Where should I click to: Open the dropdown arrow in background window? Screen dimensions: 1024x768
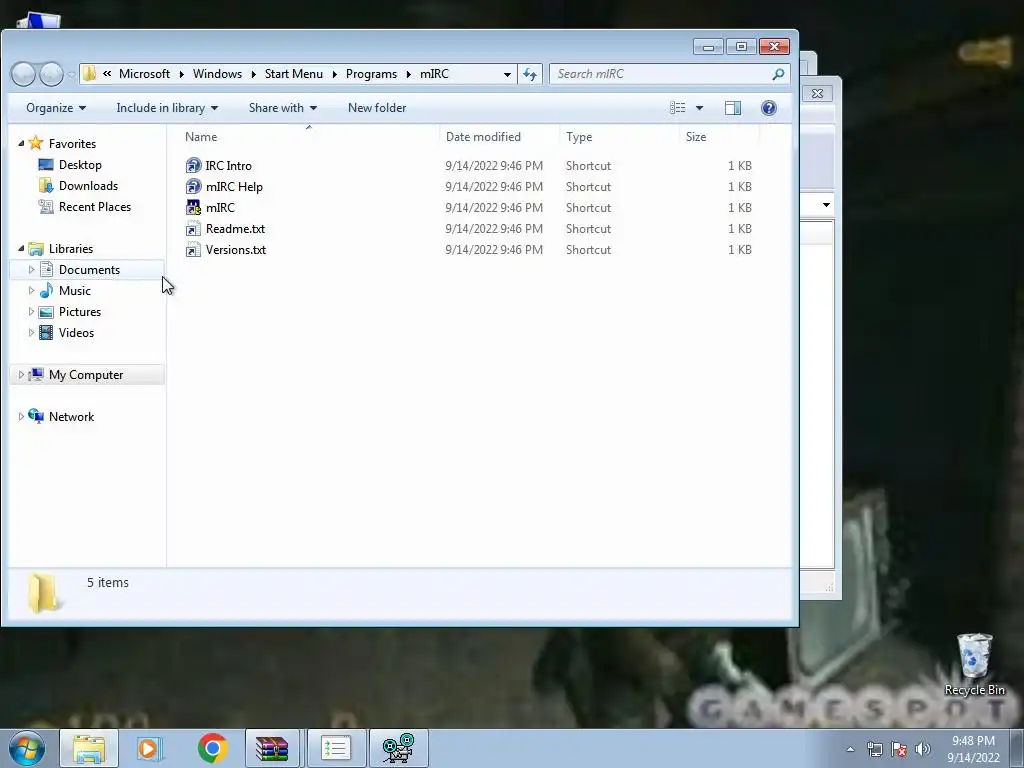[826, 205]
